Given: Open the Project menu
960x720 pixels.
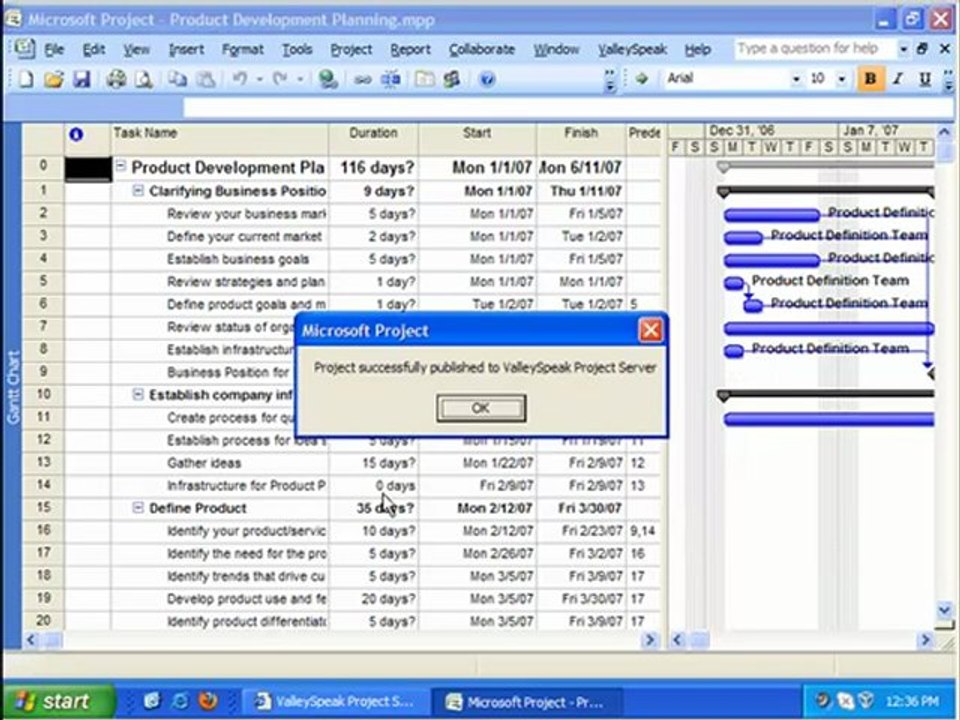Looking at the screenshot, I should 351,50.
